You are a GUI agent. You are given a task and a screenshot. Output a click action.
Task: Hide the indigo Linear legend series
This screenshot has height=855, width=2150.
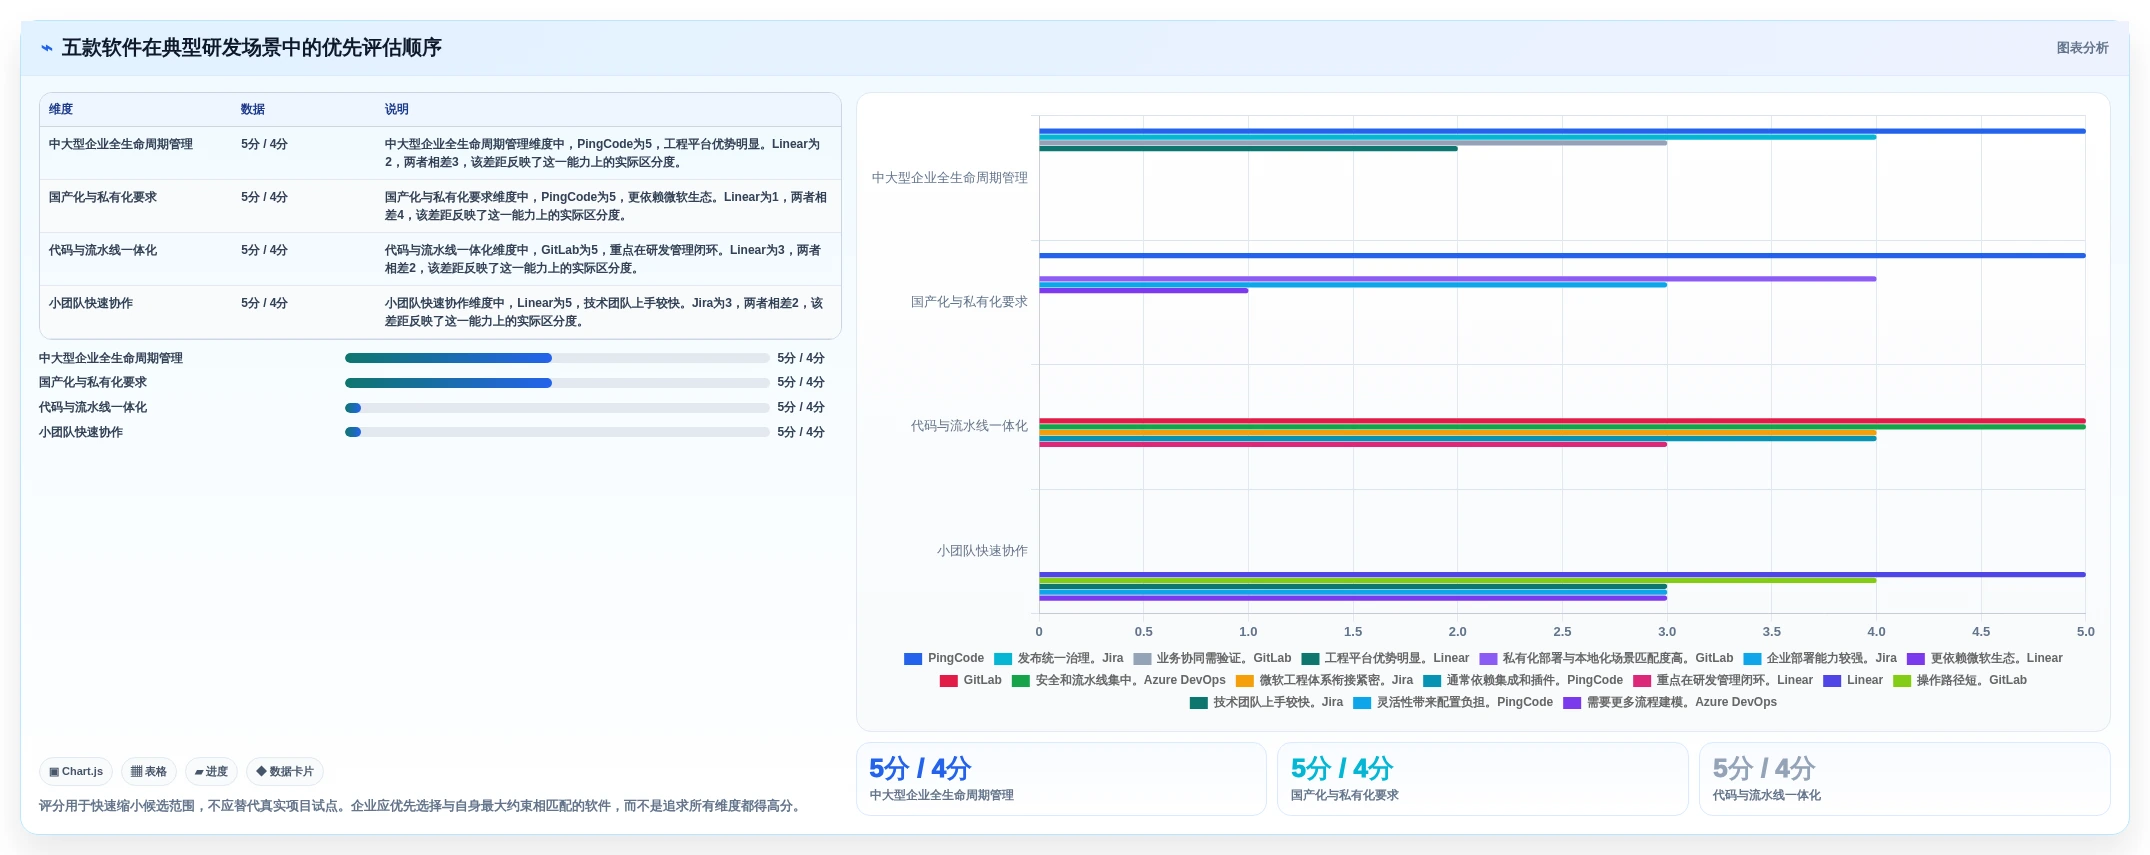coord(1853,680)
